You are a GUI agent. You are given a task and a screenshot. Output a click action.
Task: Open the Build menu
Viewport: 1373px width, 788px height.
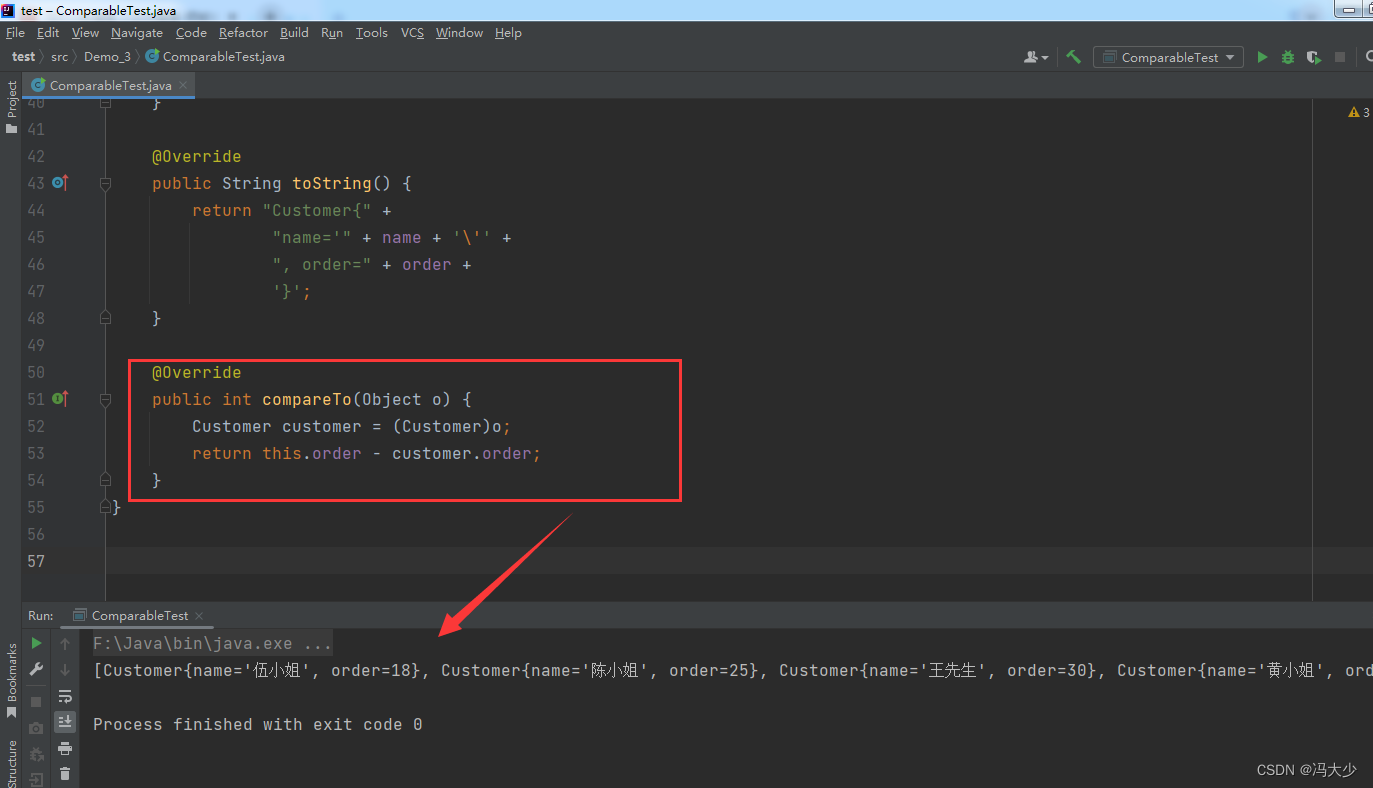tap(294, 32)
